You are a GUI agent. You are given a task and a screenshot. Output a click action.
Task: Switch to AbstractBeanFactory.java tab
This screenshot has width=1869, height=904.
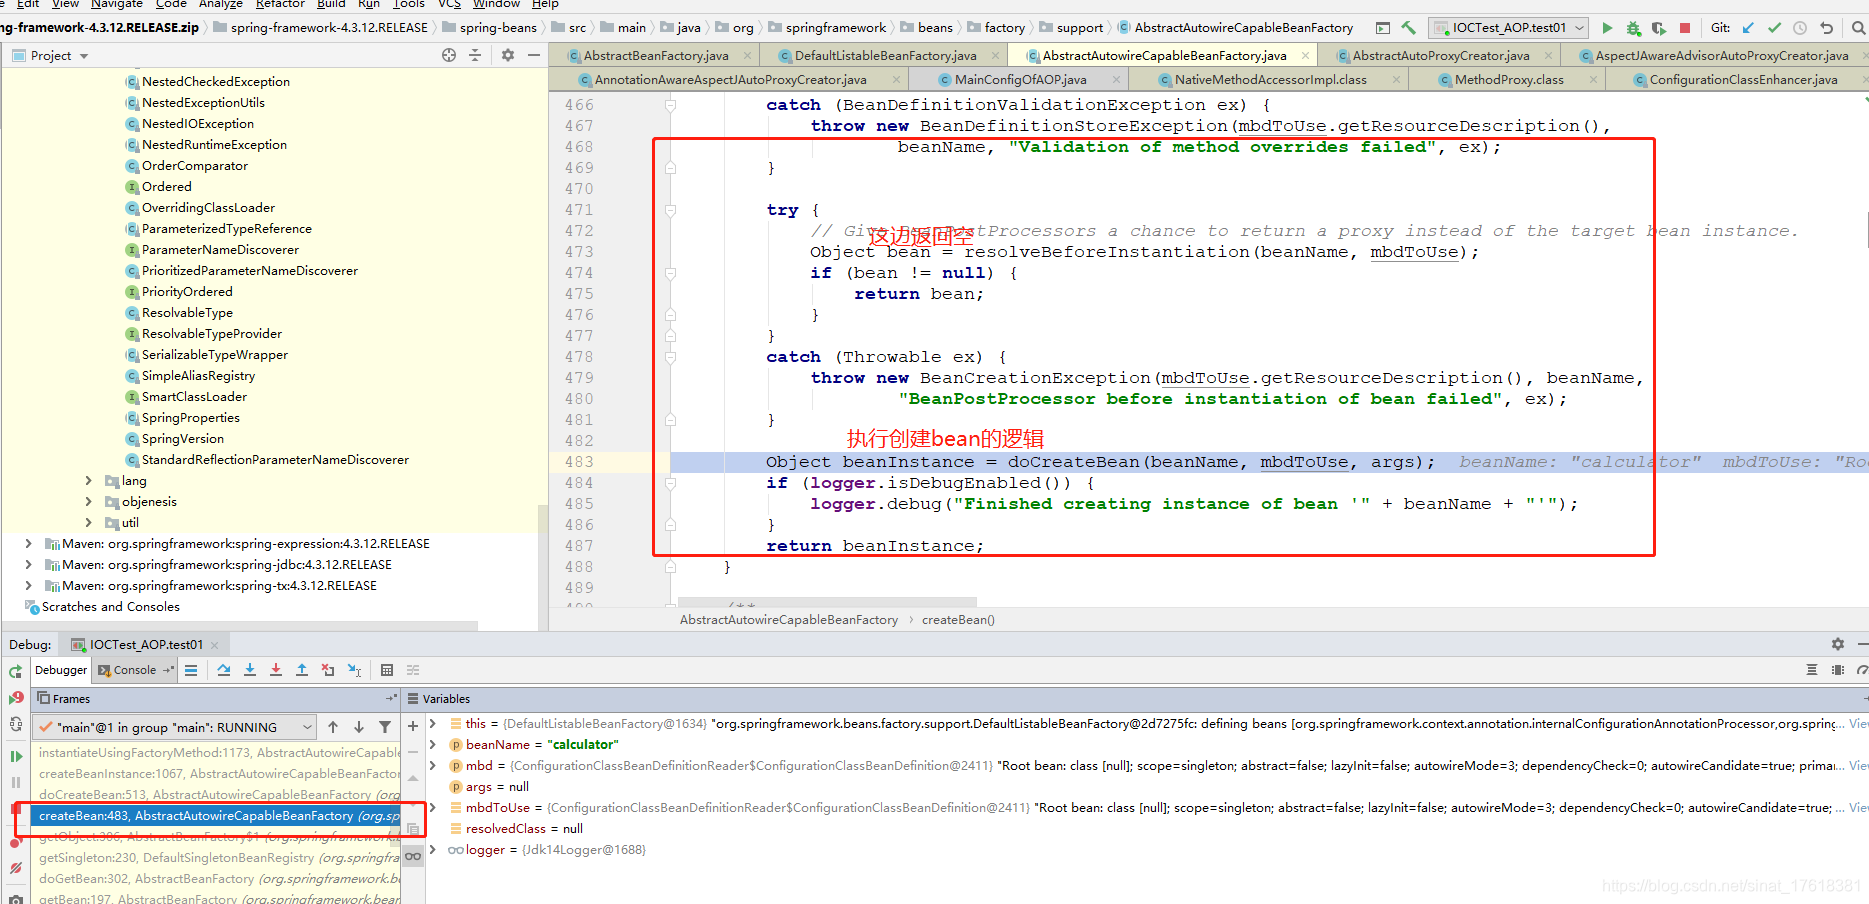[x=655, y=55]
